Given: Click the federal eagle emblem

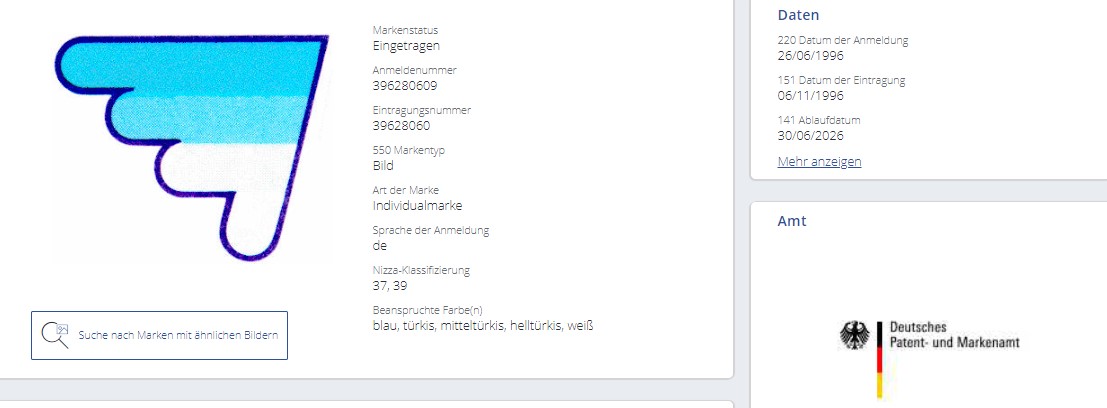Looking at the screenshot, I should (854, 336).
